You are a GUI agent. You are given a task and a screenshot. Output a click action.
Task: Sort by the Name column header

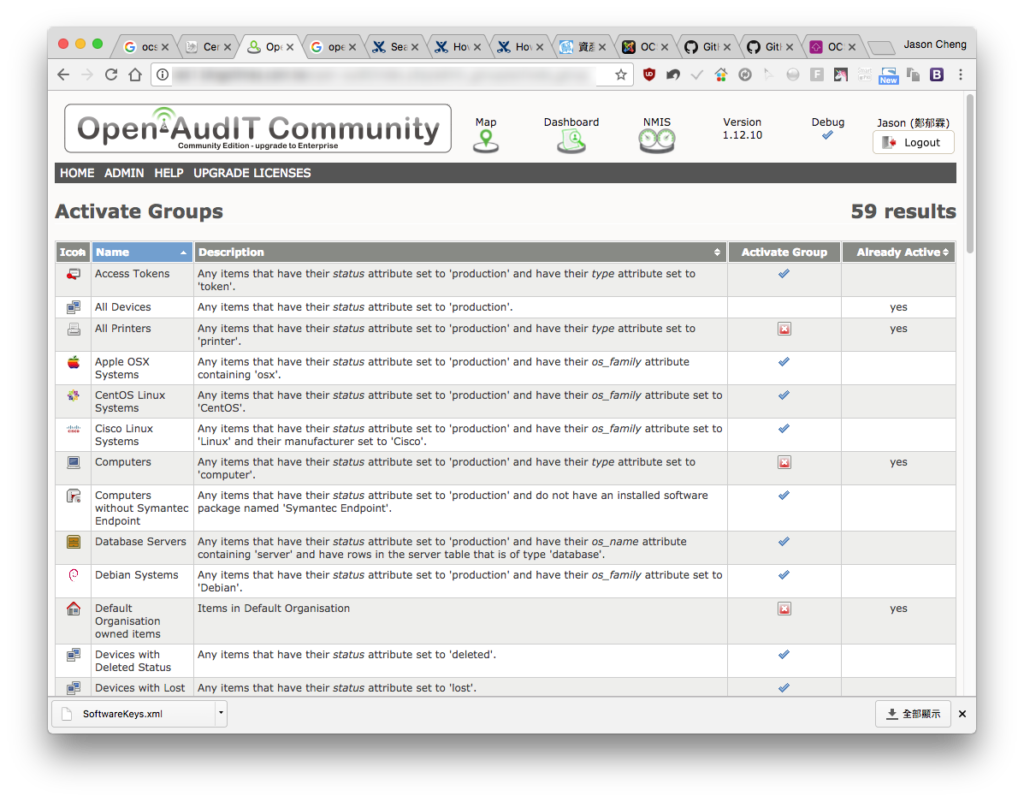click(142, 252)
